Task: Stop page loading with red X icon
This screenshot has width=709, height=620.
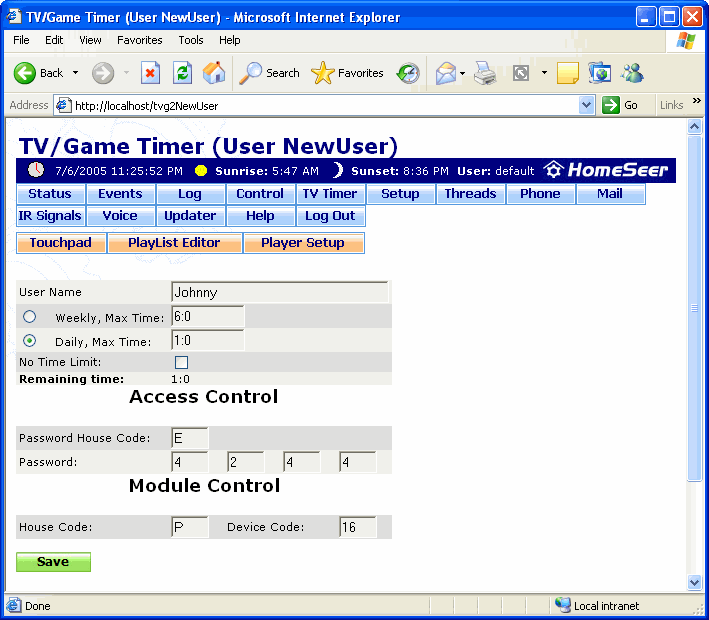Action: click(x=150, y=73)
